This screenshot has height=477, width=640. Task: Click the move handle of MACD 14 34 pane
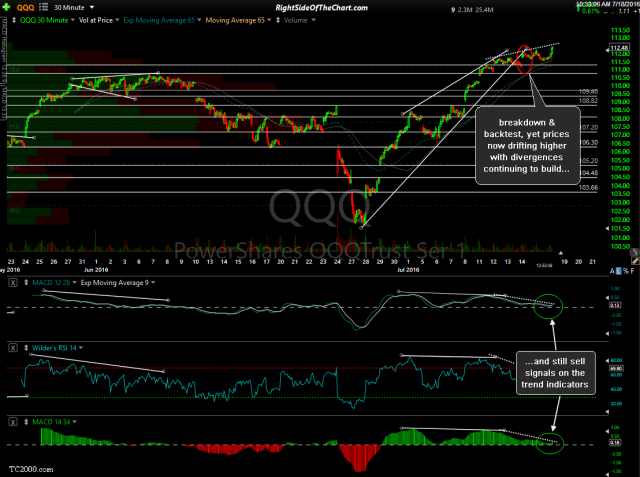coord(26,422)
